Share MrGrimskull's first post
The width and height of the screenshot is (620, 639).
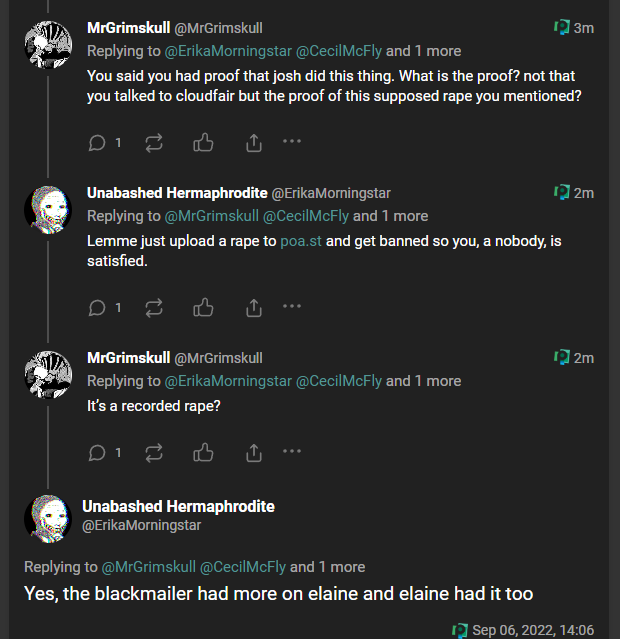coord(254,143)
